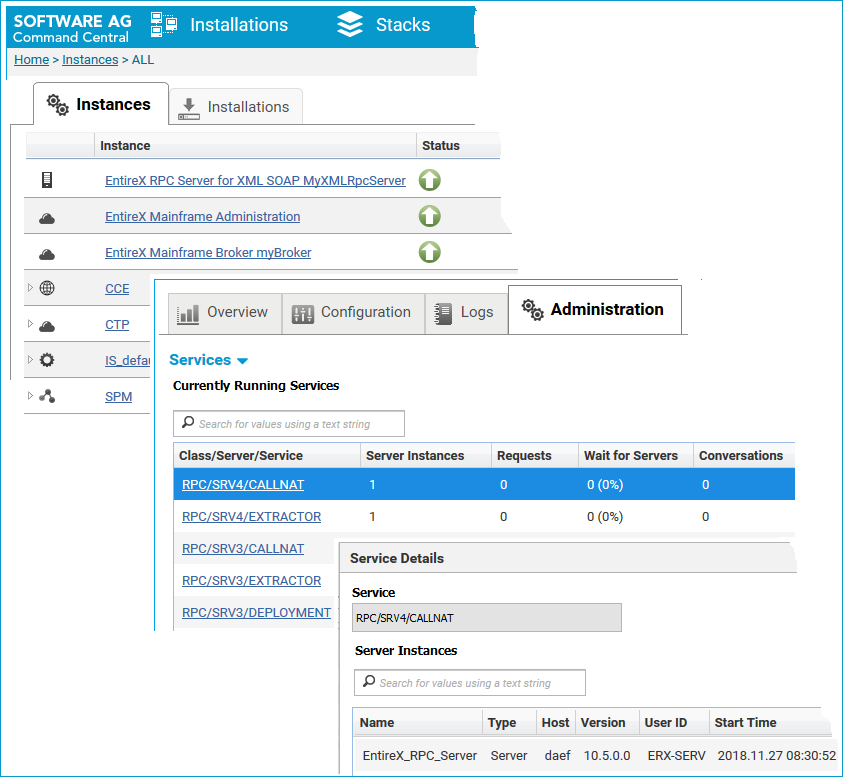Click the SPM nodes icon
Screen dimensions: 843x777
[x=47, y=396]
